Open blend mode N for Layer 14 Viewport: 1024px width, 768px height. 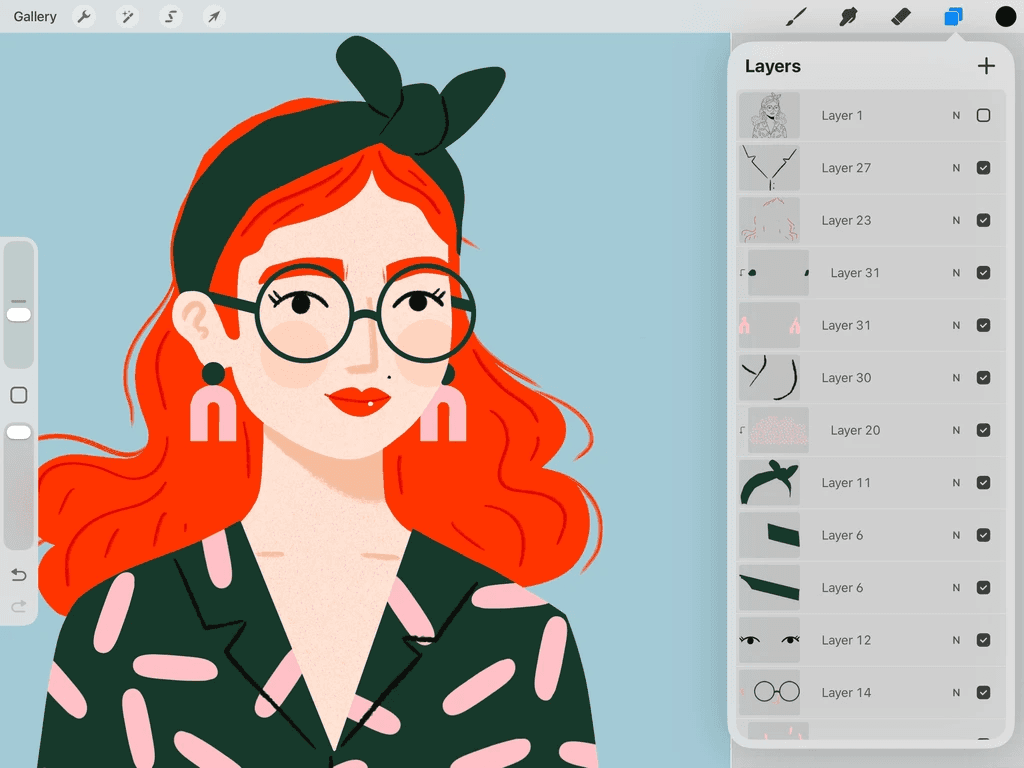(x=956, y=692)
